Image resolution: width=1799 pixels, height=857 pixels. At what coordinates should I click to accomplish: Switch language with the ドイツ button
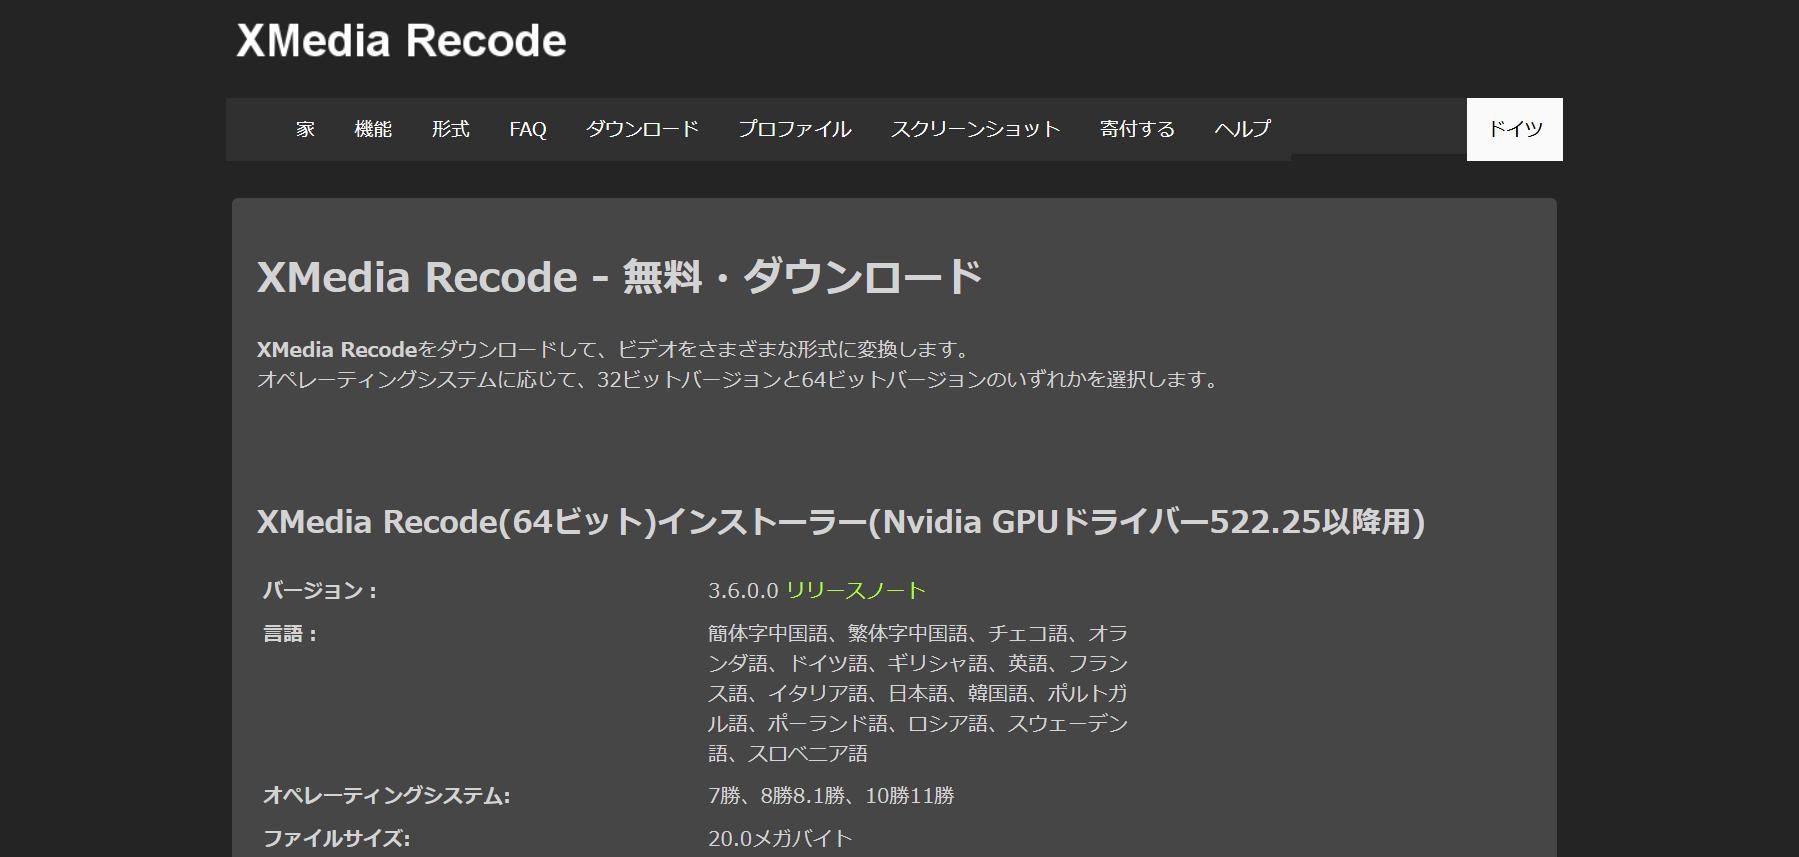(x=1515, y=129)
